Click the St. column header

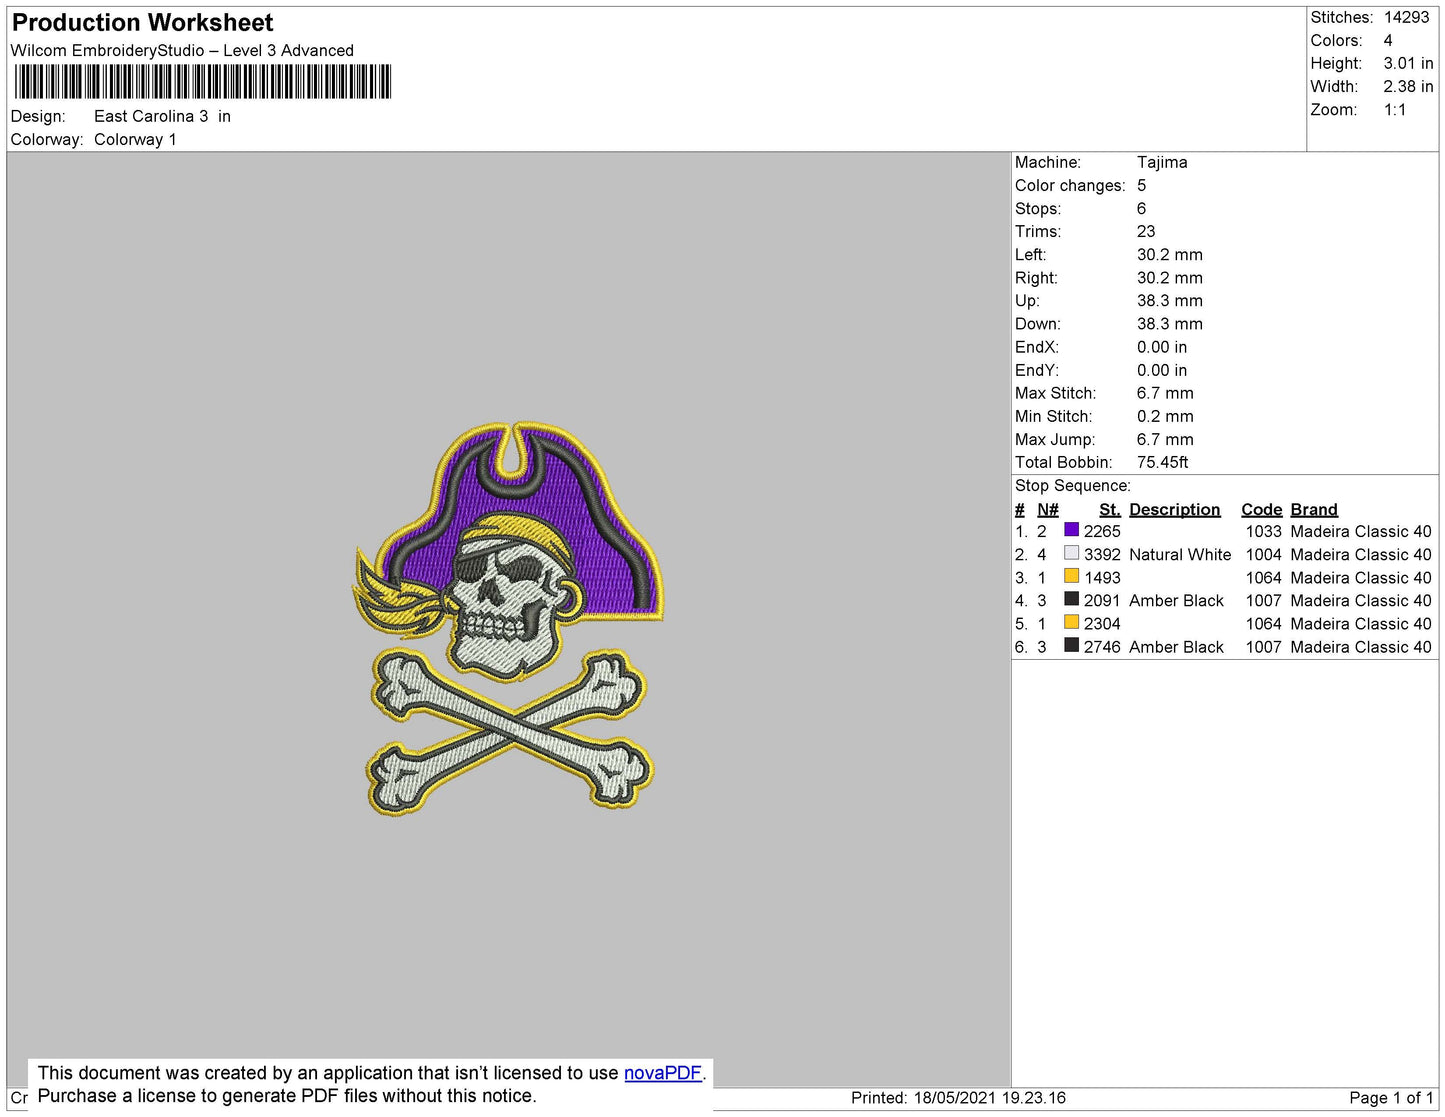pyautogui.click(x=1110, y=509)
